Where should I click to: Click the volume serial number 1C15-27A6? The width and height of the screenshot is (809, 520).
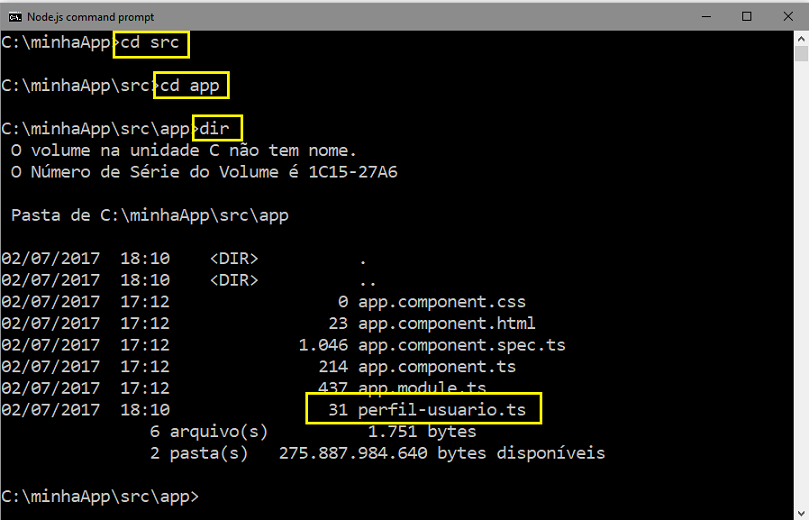(x=353, y=172)
